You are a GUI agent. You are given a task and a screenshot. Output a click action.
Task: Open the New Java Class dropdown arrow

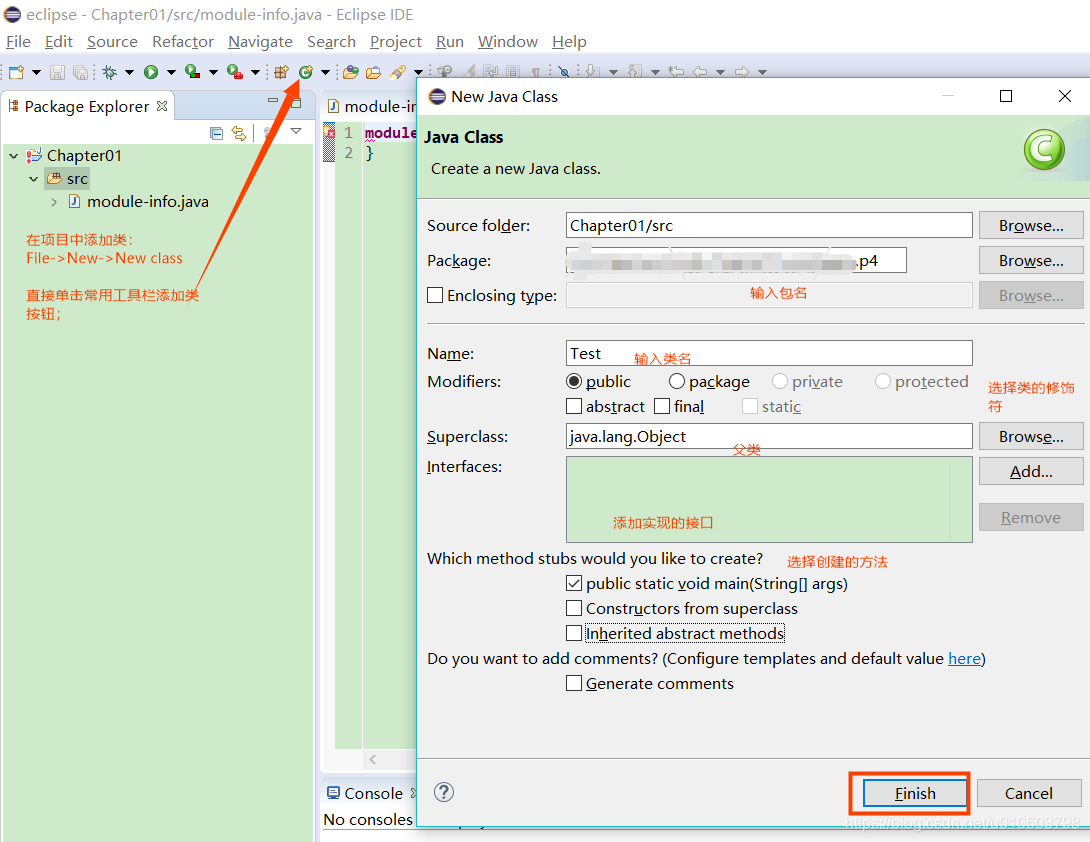coord(325,72)
